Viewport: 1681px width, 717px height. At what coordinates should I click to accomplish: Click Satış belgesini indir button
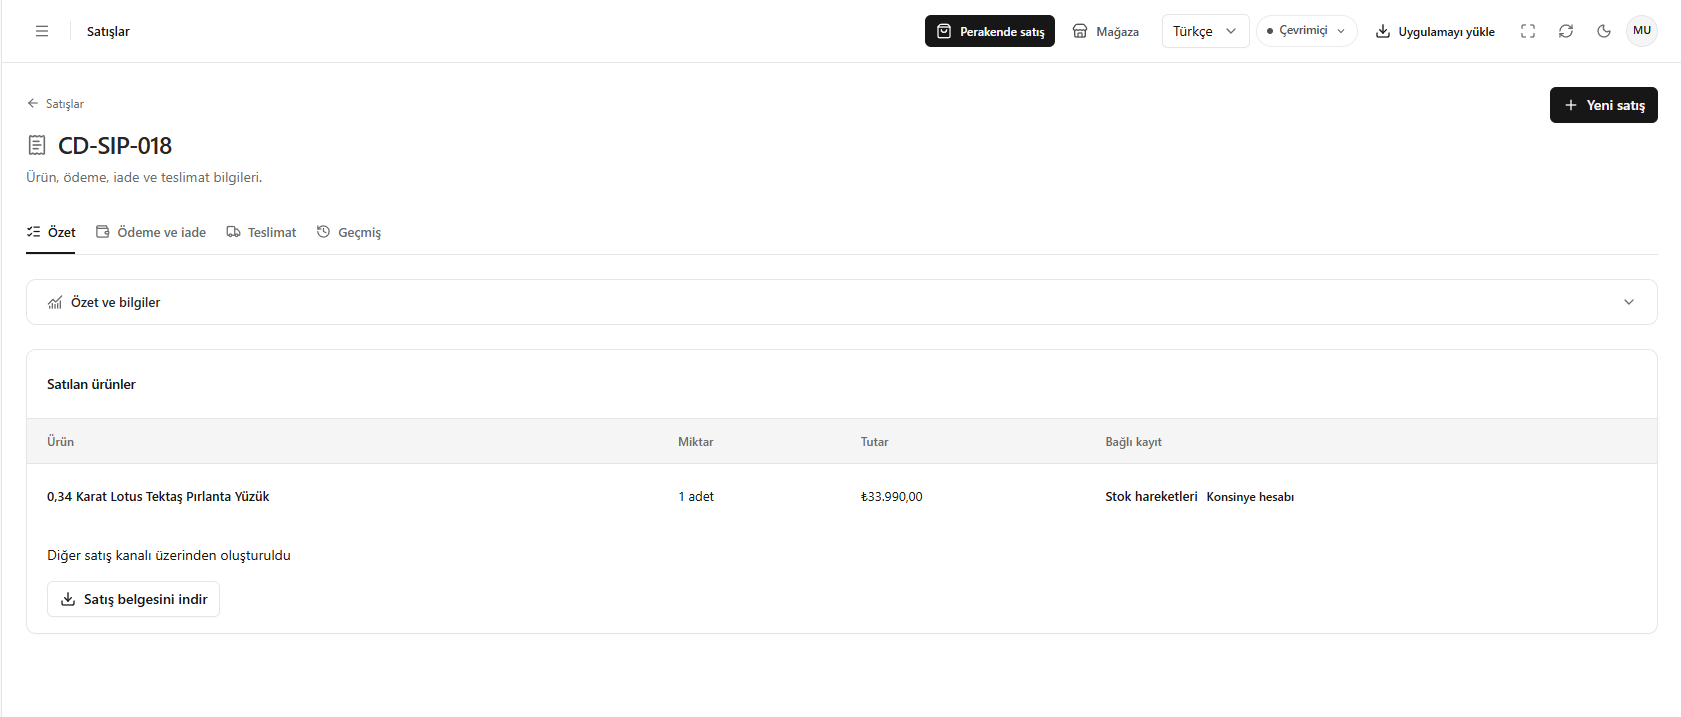coord(133,599)
